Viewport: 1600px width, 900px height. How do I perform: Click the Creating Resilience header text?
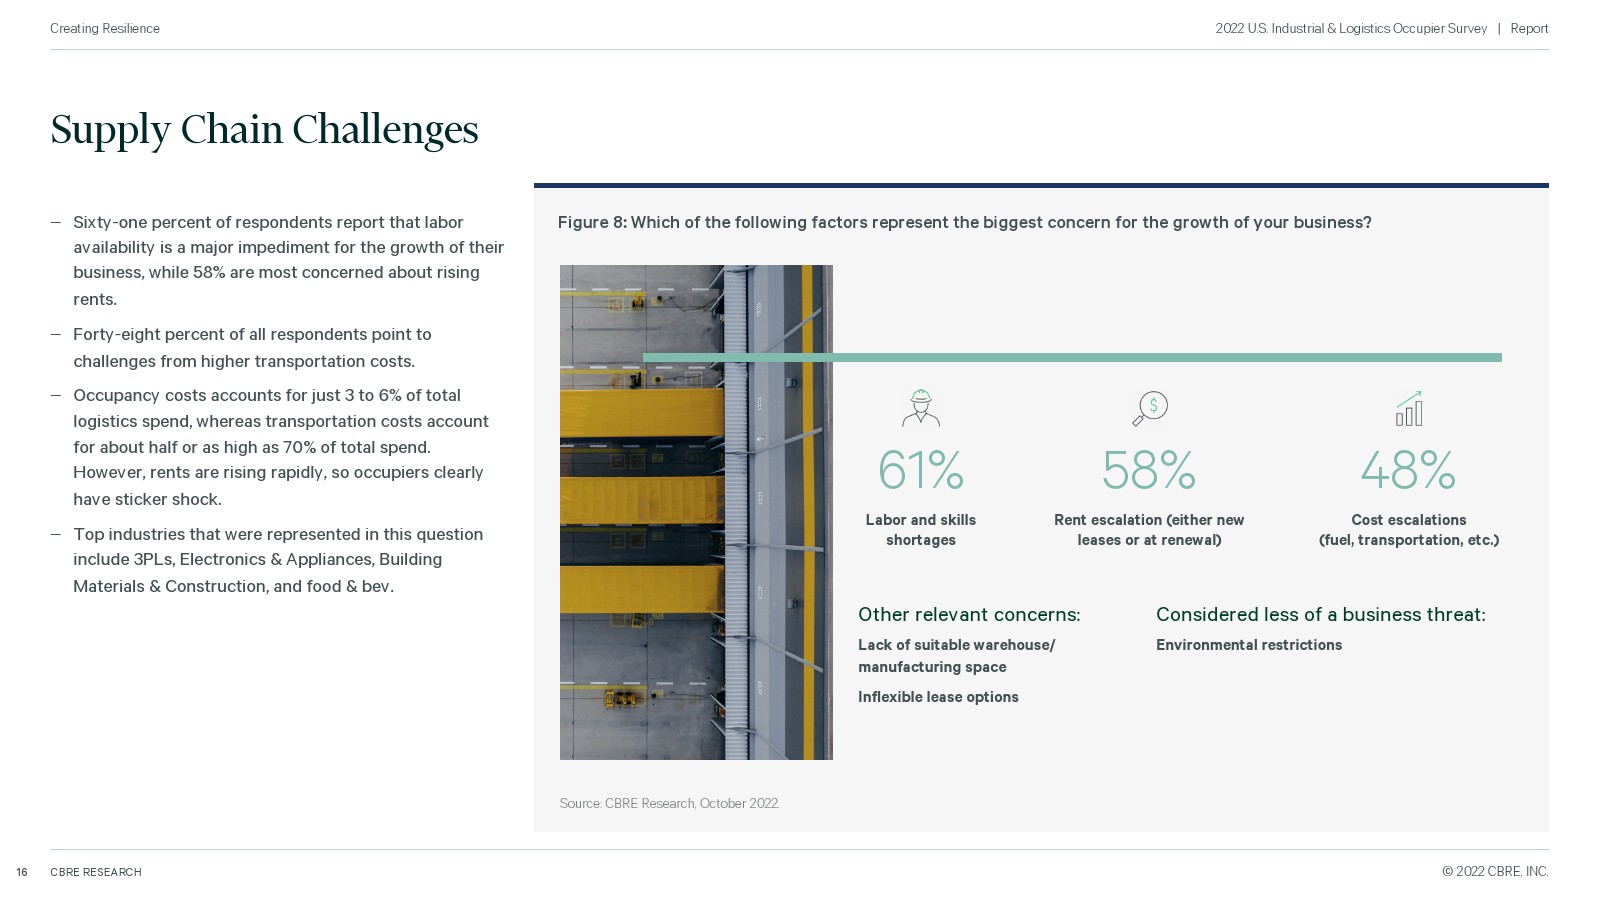(105, 29)
